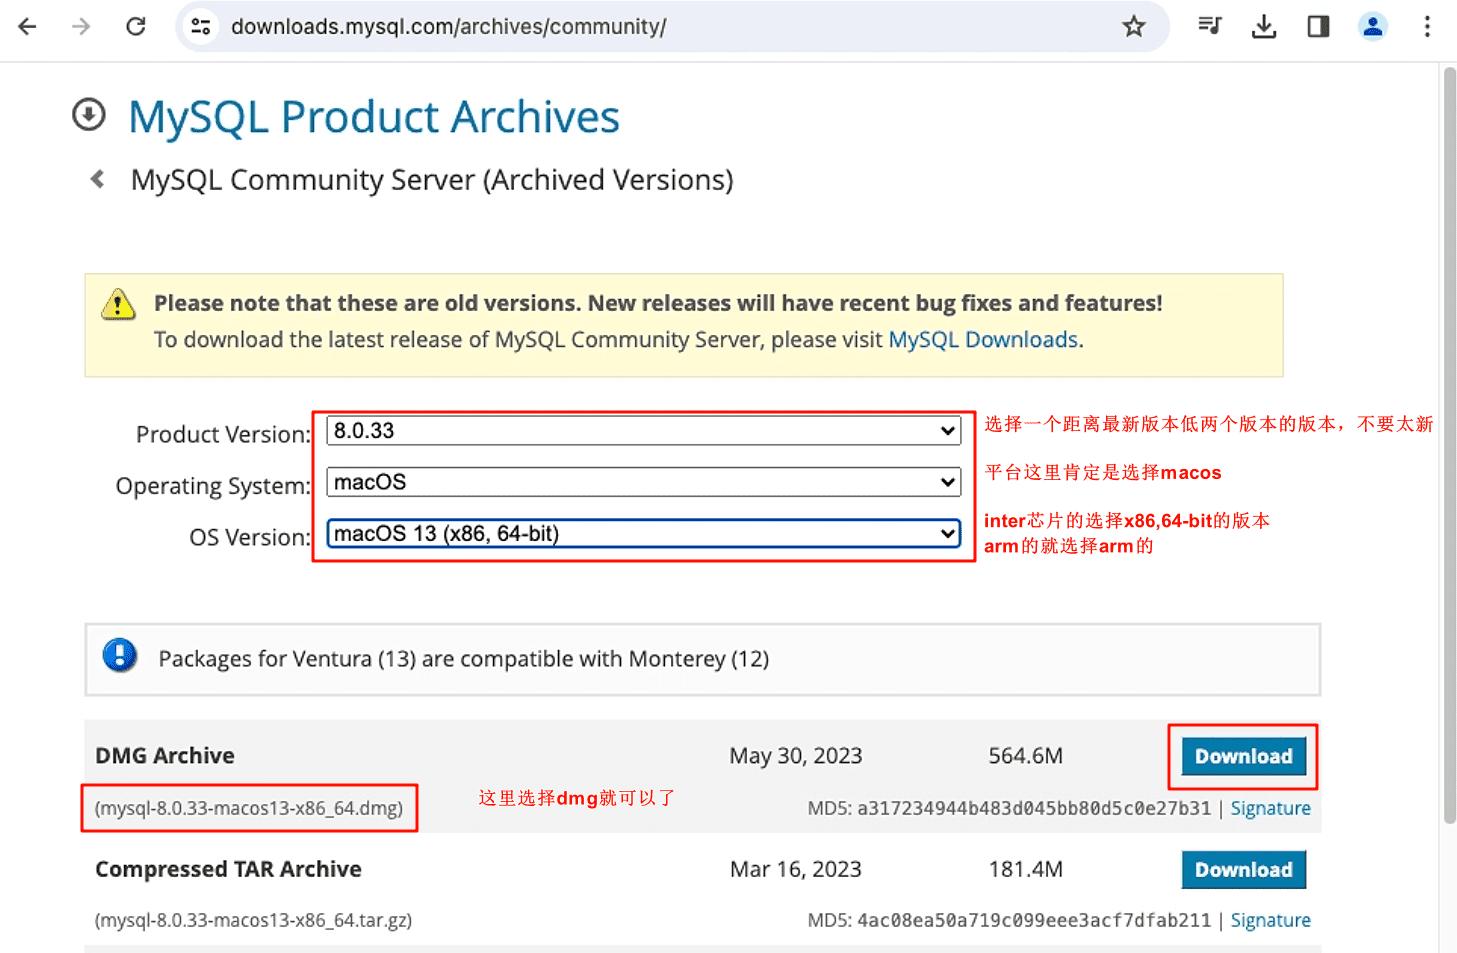Image resolution: width=1457 pixels, height=953 pixels.
Task: Click the blue info exclamation icon
Action: (120, 656)
